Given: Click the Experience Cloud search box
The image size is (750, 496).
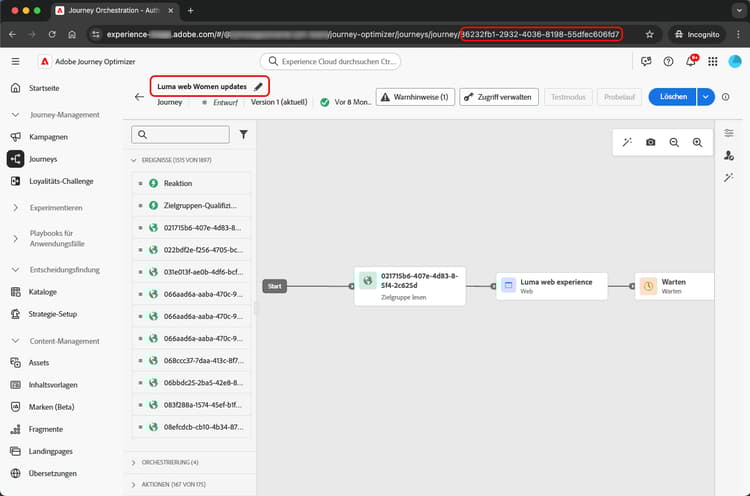Looking at the screenshot, I should point(330,61).
